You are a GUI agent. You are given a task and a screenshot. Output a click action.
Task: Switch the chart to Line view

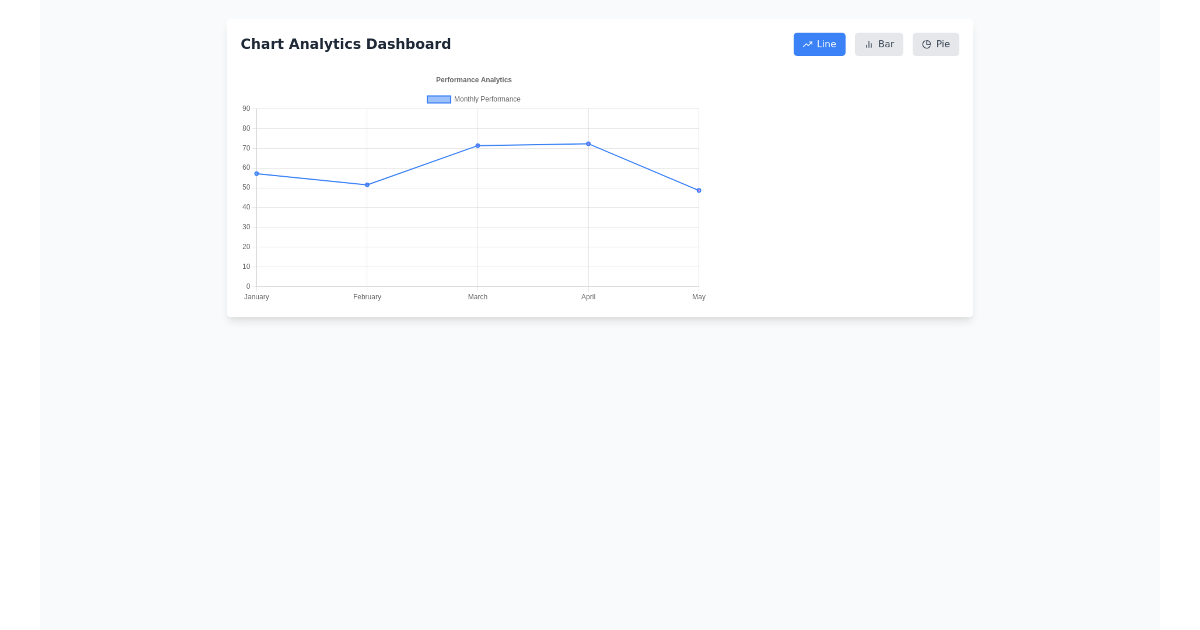pos(819,44)
